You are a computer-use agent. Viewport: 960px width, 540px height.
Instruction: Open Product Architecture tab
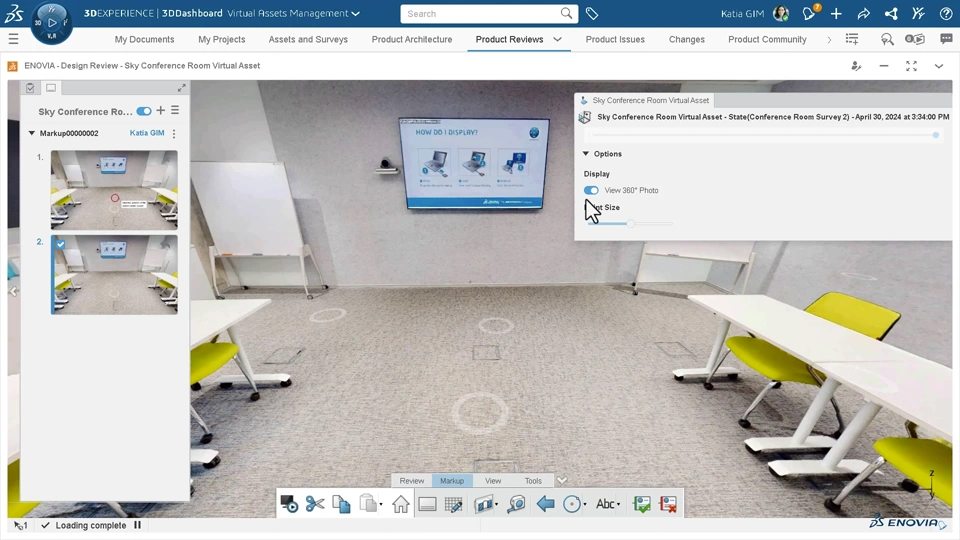click(x=412, y=39)
